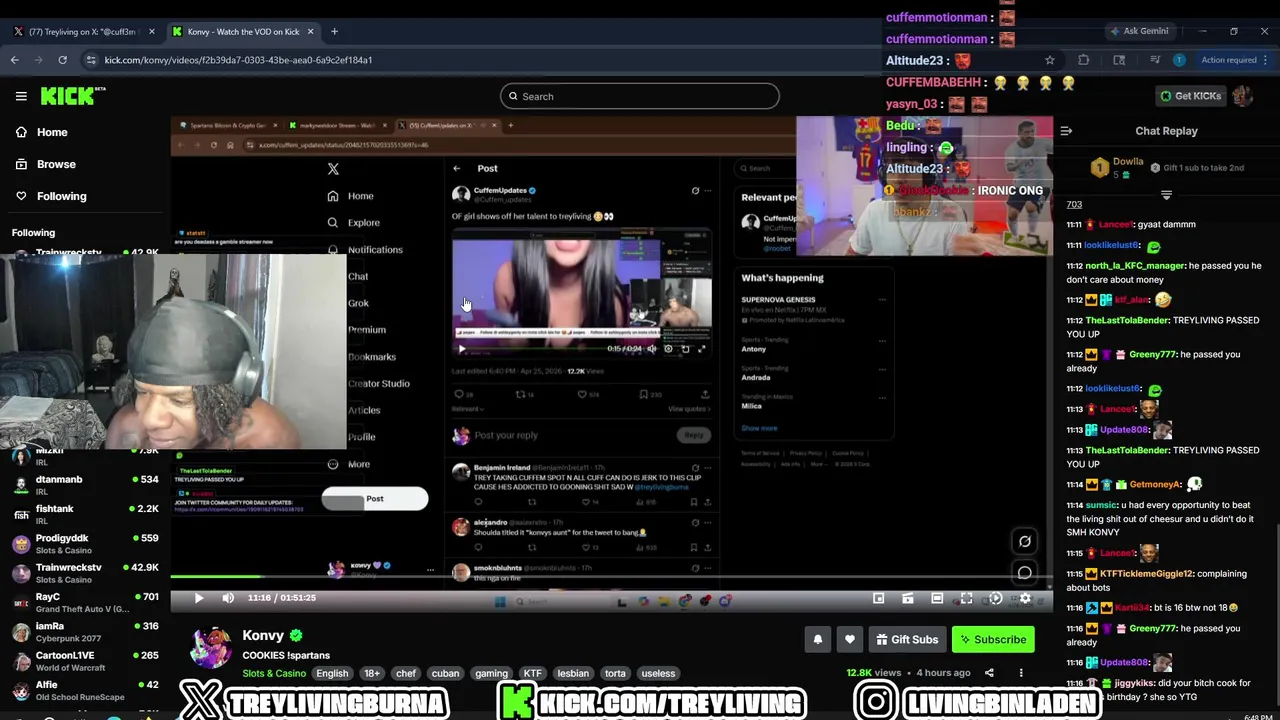Focus the Kick search field
This screenshot has width=1280, height=720.
(640, 96)
